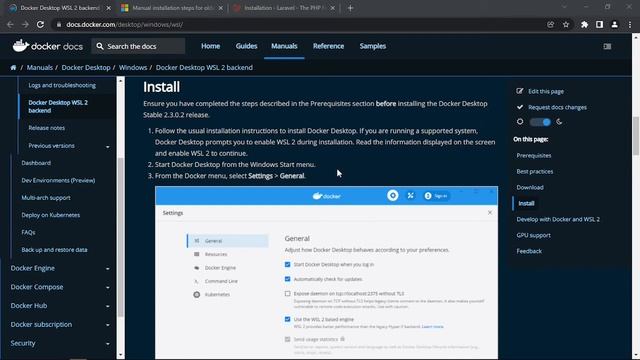Image resolution: width=640 pixels, height=360 pixels.
Task: Open the browser side panel icon
Action: tap(599, 24)
